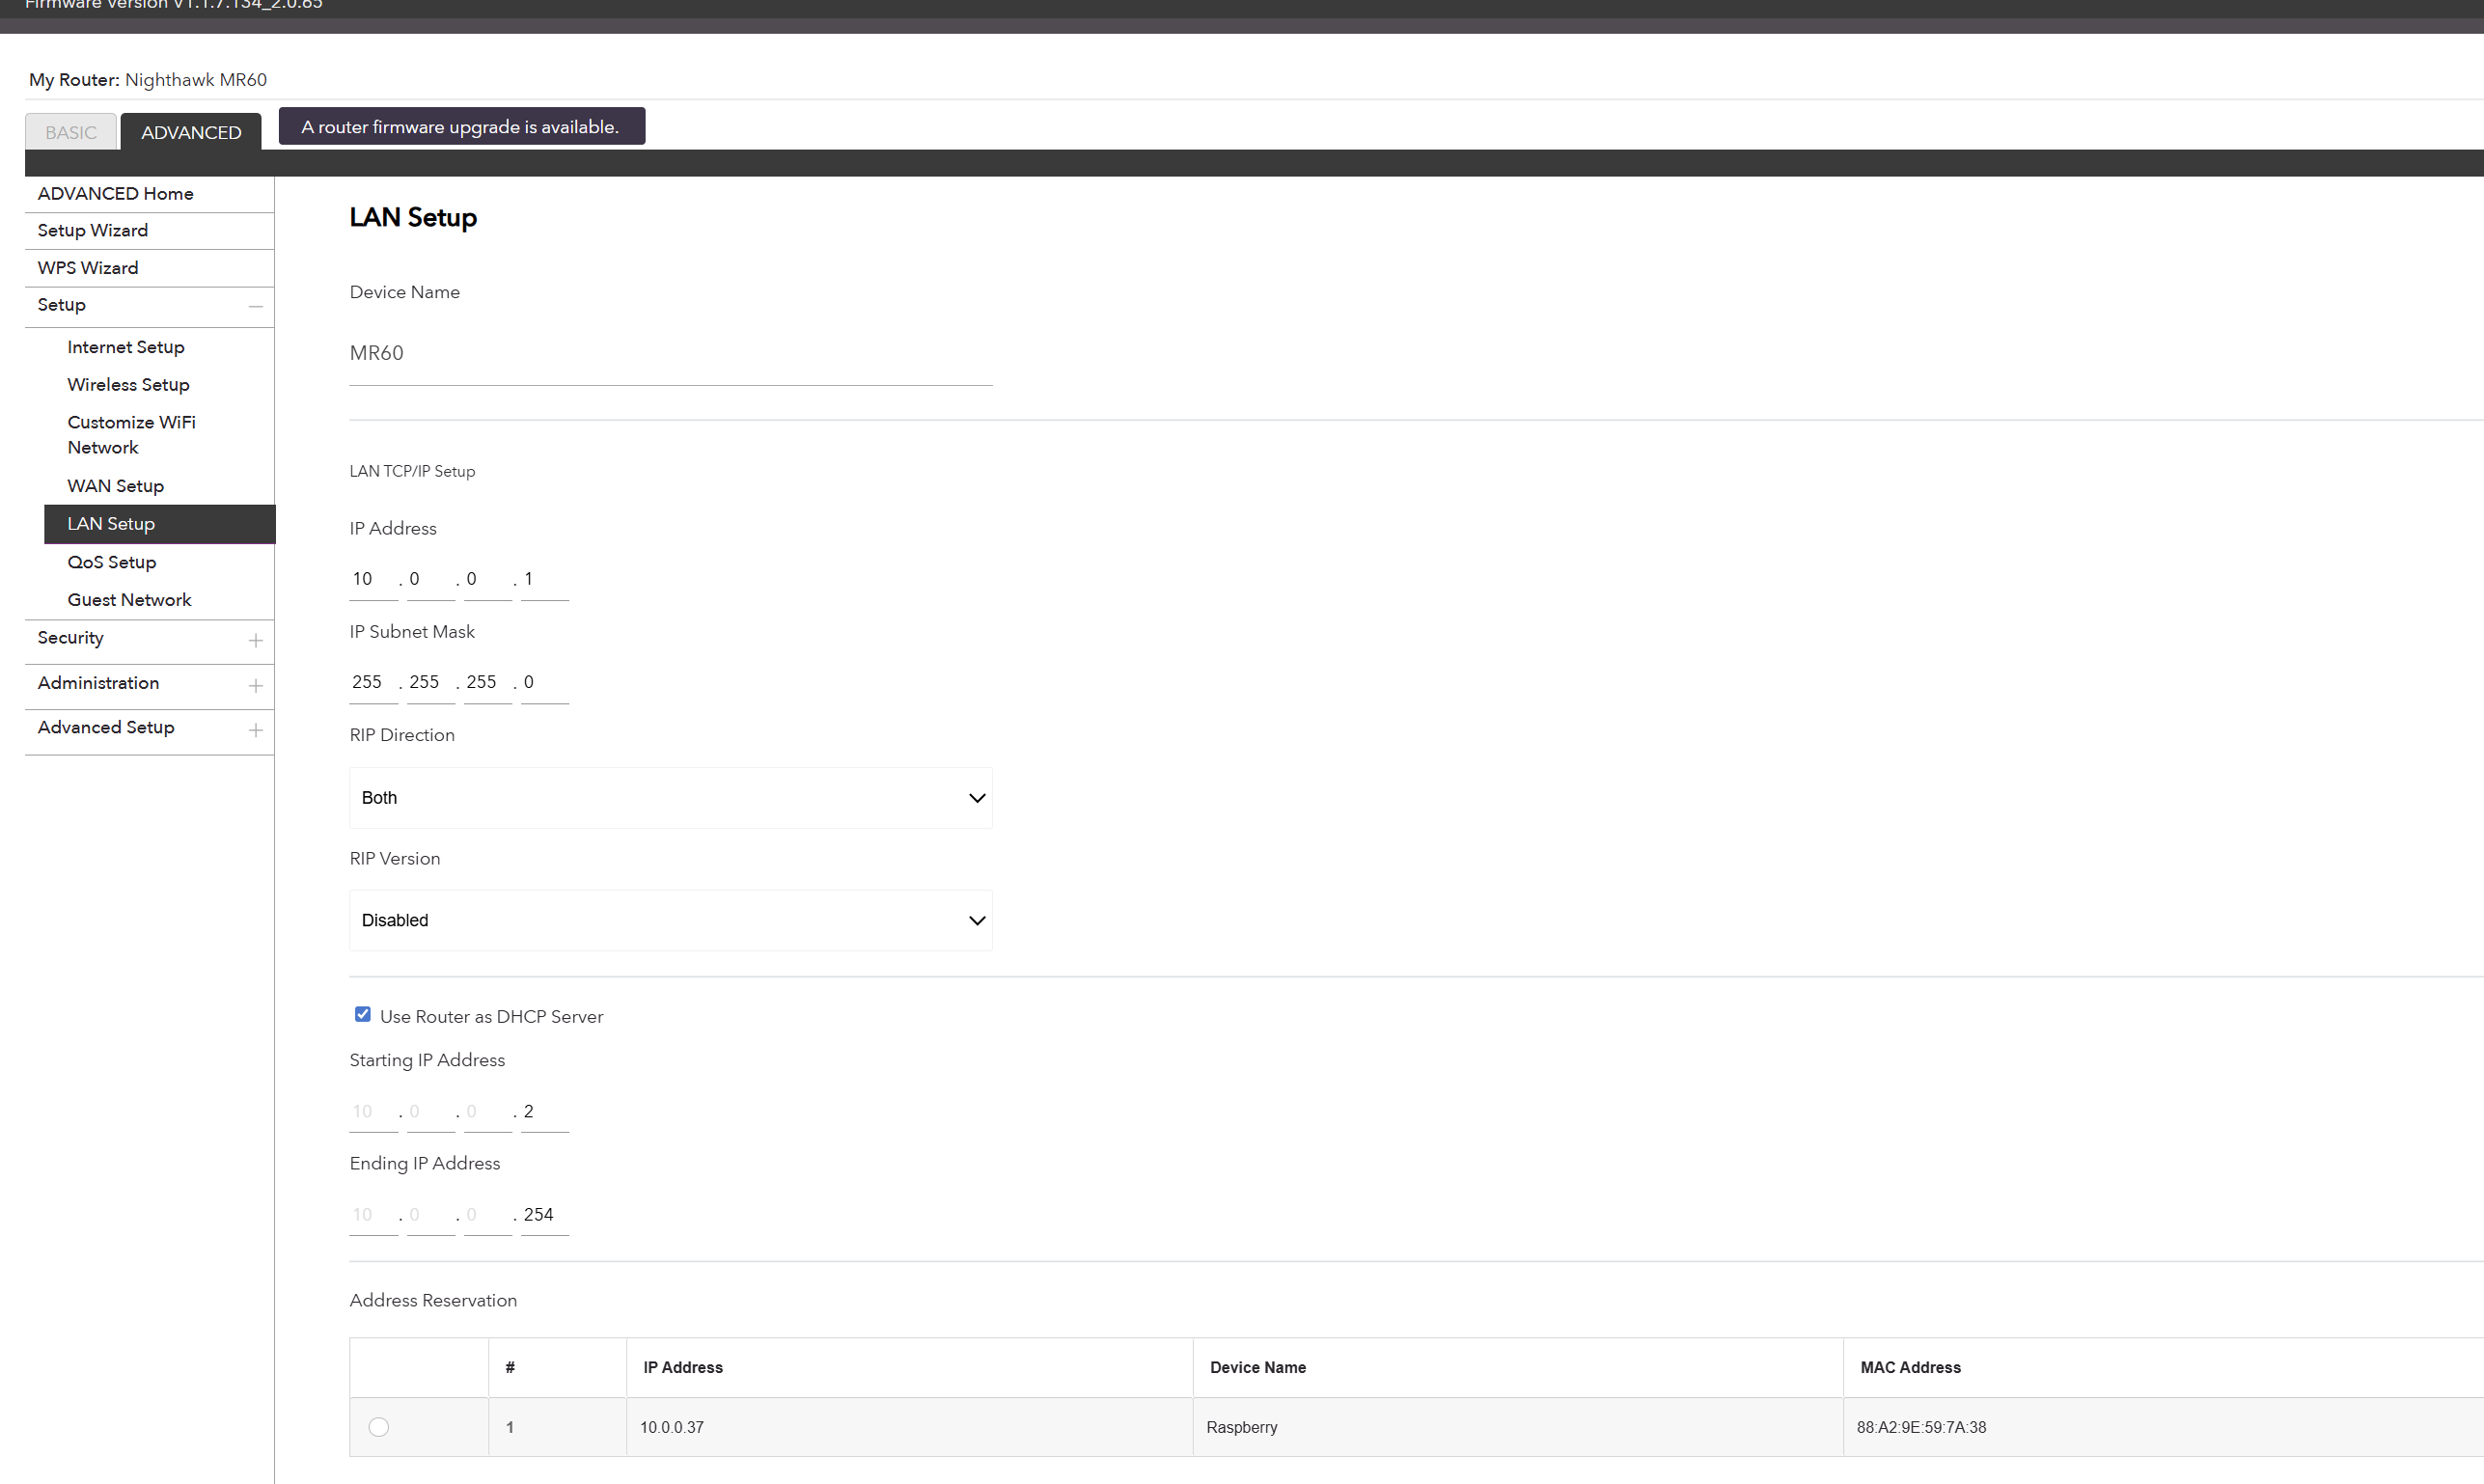Collapse the Setup section minus icon

pyautogui.click(x=255, y=306)
